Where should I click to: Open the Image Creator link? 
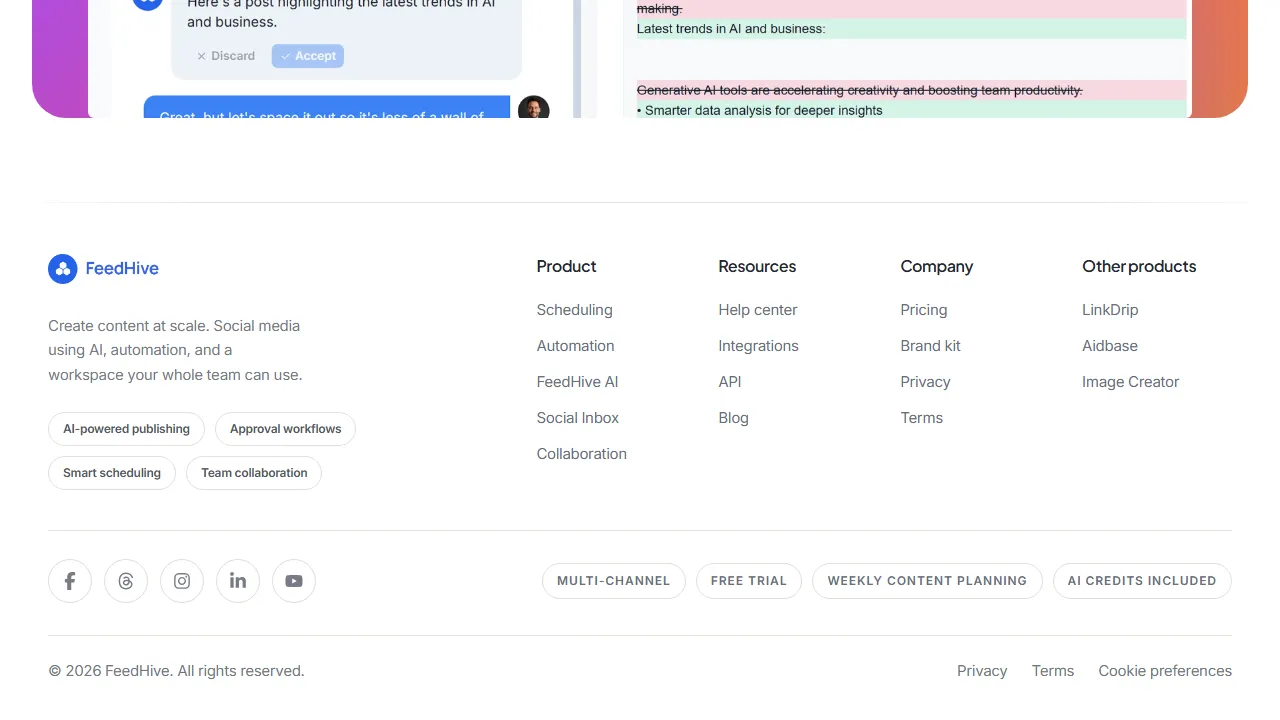click(x=1131, y=382)
